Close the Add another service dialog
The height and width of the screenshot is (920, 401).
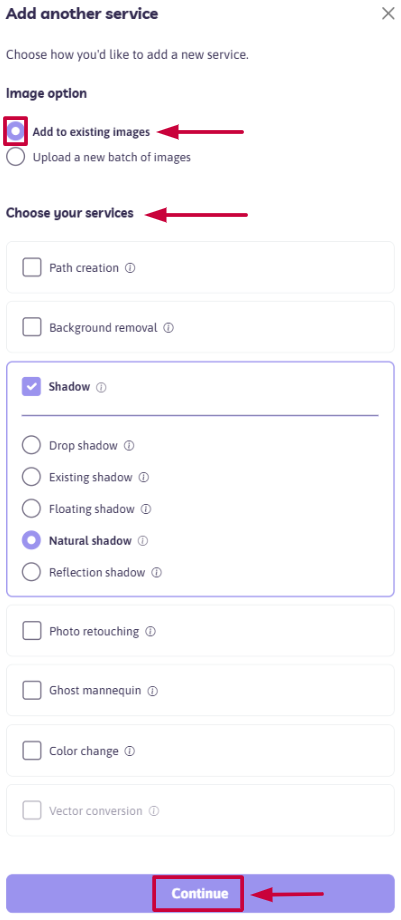click(388, 13)
